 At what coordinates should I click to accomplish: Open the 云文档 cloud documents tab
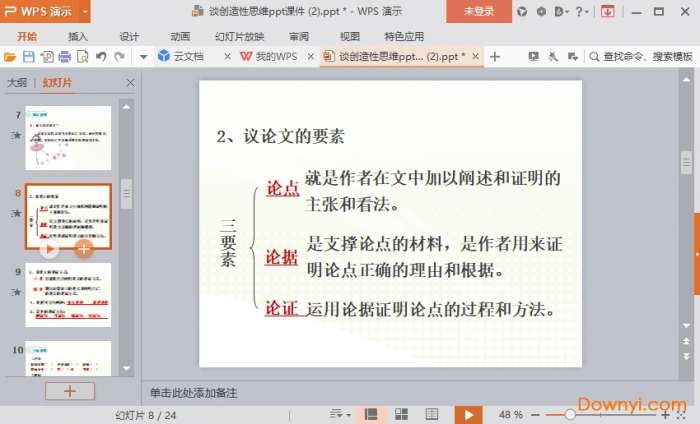click(181, 56)
